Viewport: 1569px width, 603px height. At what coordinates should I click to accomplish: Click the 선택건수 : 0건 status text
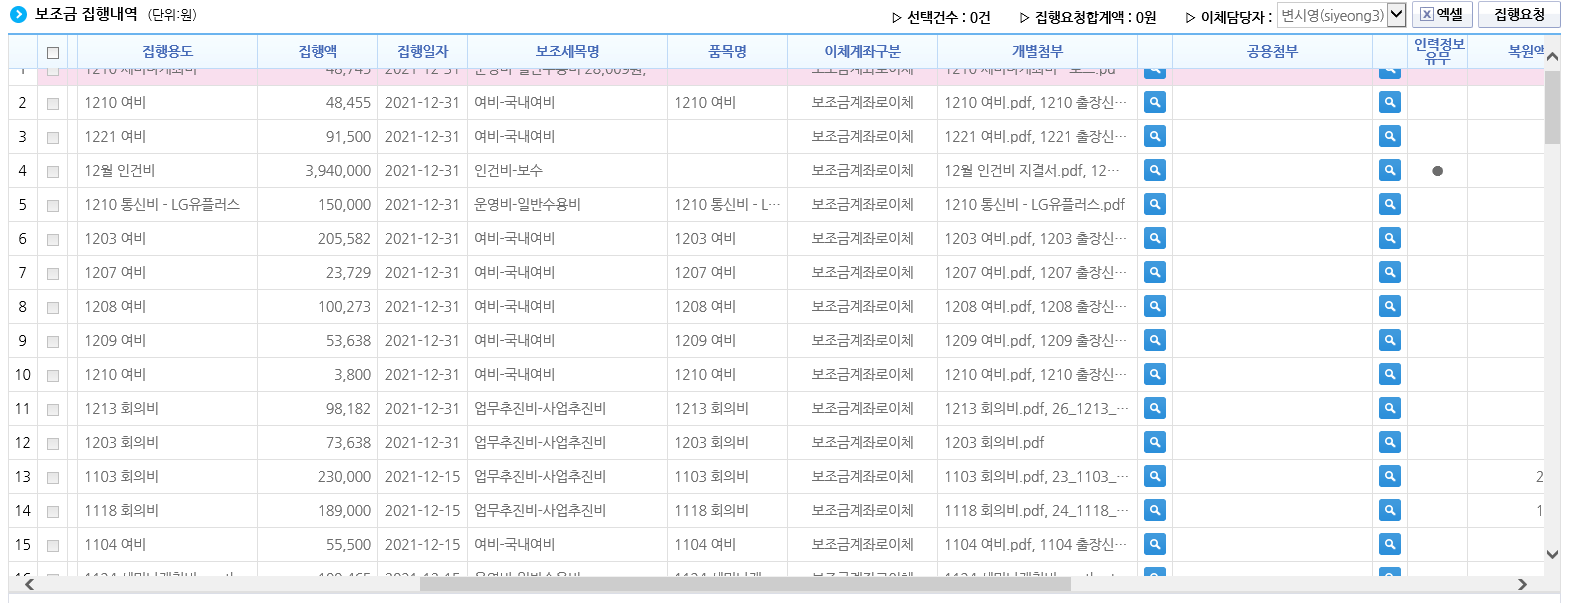point(941,17)
